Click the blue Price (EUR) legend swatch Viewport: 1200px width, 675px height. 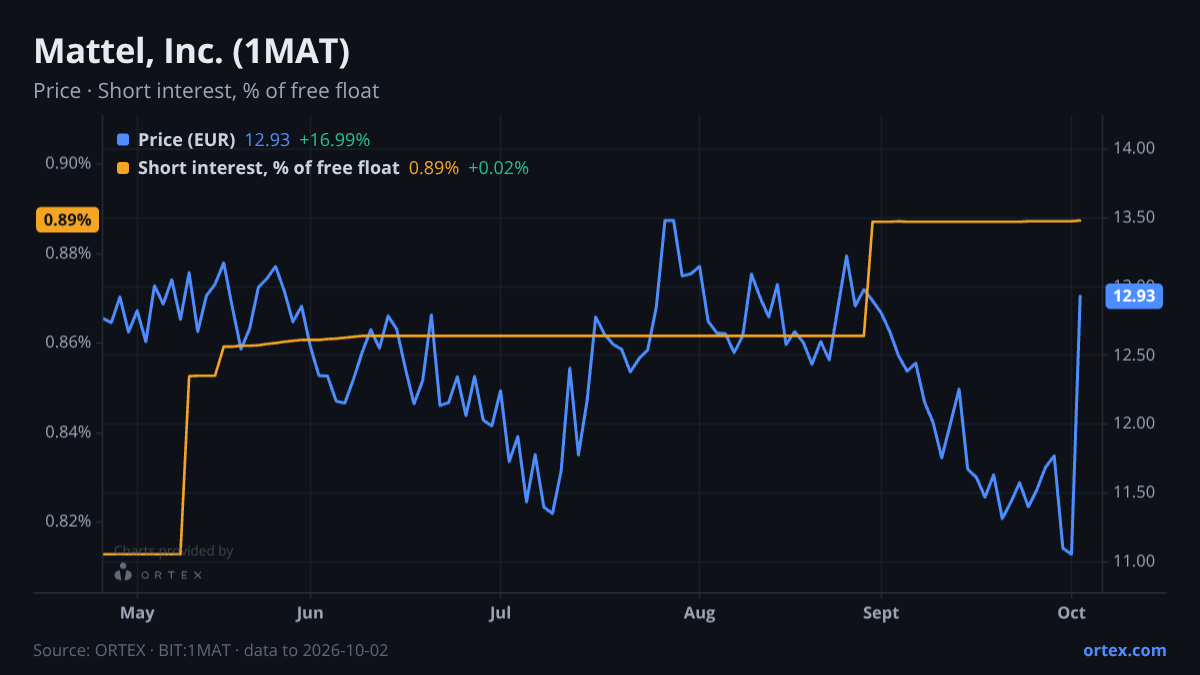123,140
